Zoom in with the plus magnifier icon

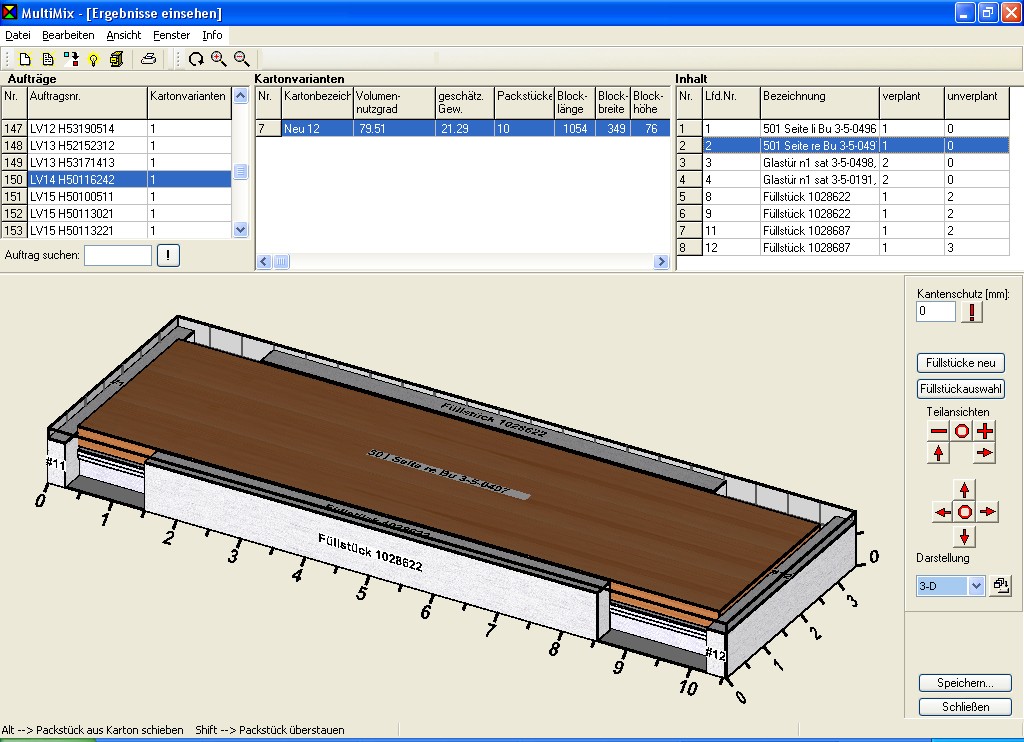pyautogui.click(x=219, y=59)
